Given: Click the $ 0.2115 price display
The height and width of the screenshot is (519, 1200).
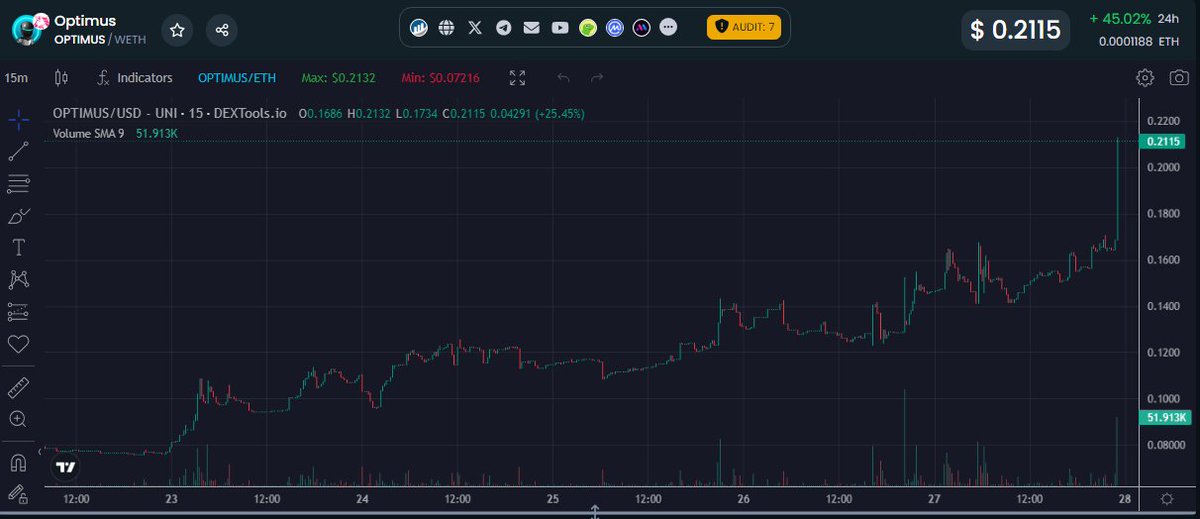Looking at the screenshot, I should (x=1016, y=30).
